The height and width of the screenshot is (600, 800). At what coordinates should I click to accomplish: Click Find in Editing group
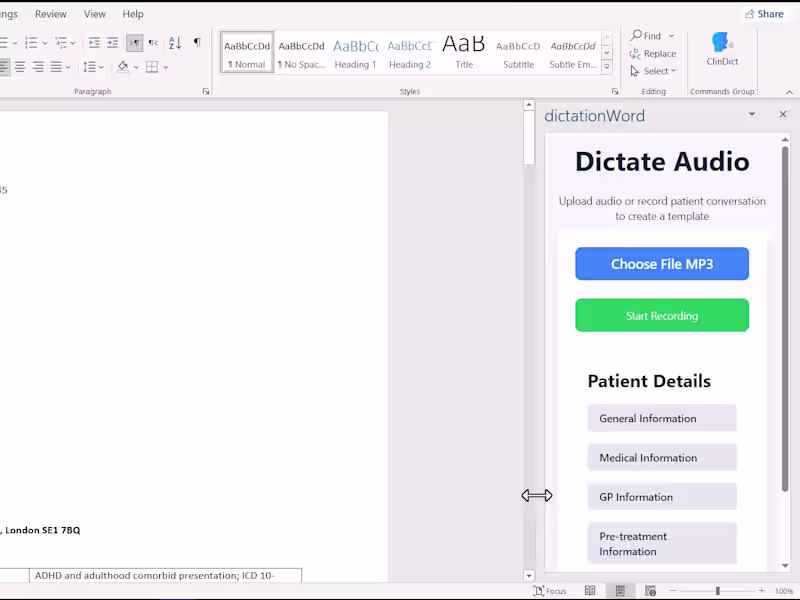coord(645,36)
